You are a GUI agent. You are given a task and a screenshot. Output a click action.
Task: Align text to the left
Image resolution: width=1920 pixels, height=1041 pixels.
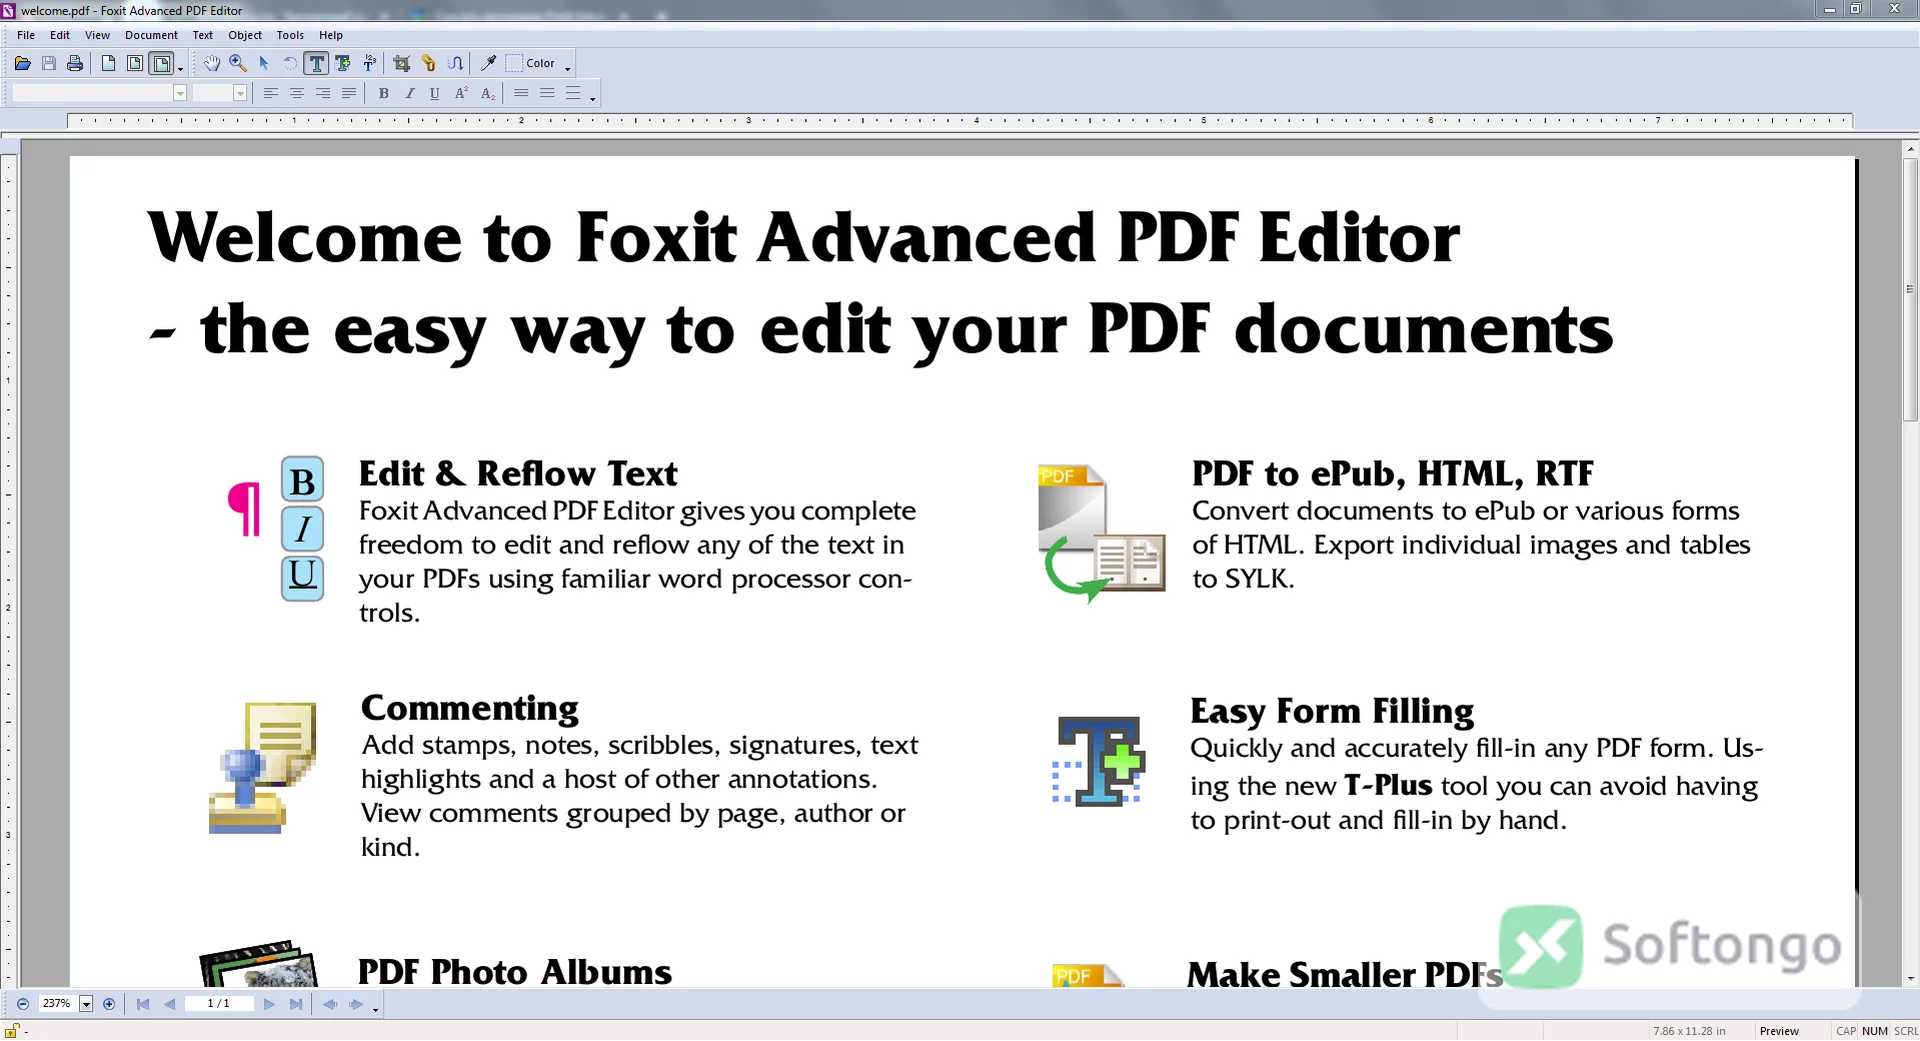point(271,93)
